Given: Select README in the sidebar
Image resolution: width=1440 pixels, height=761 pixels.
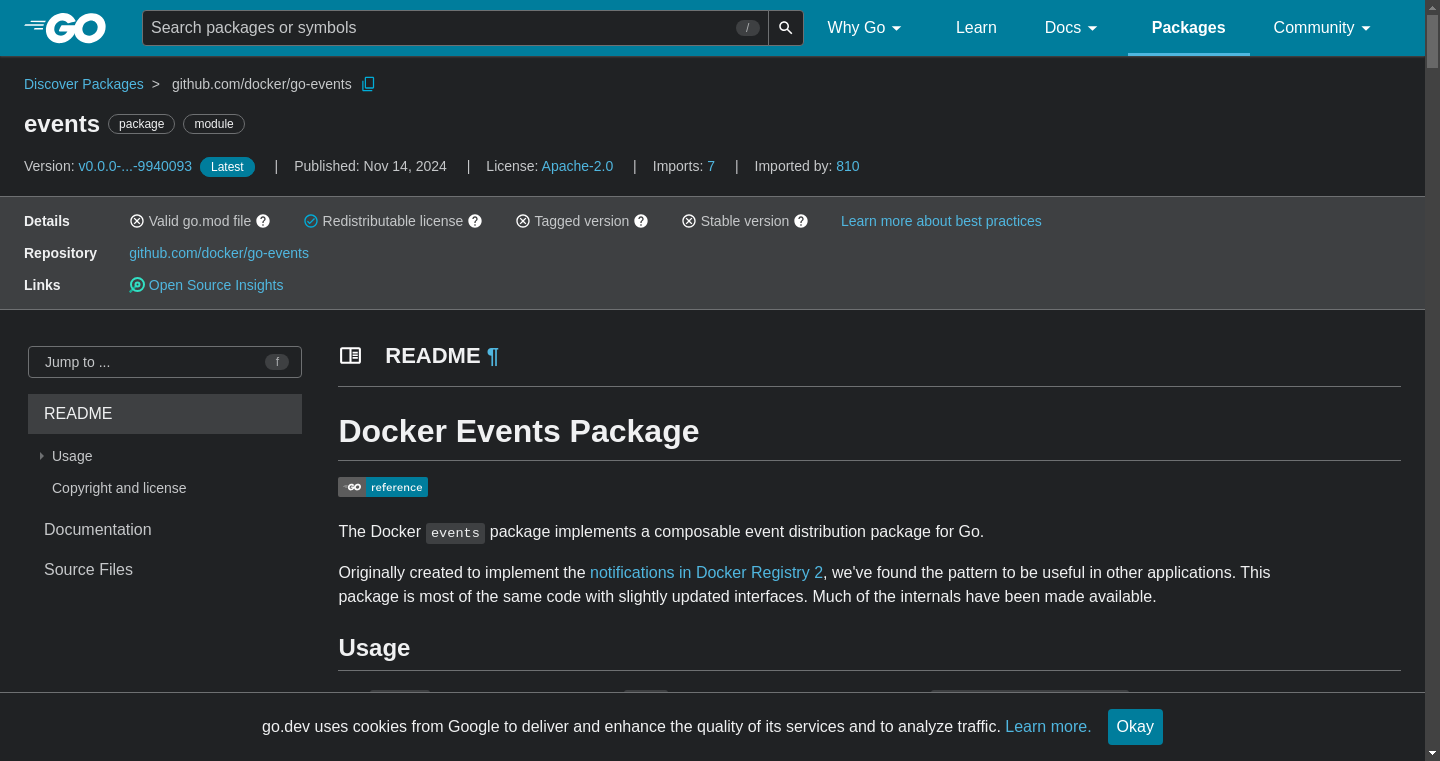Looking at the screenshot, I should (165, 414).
